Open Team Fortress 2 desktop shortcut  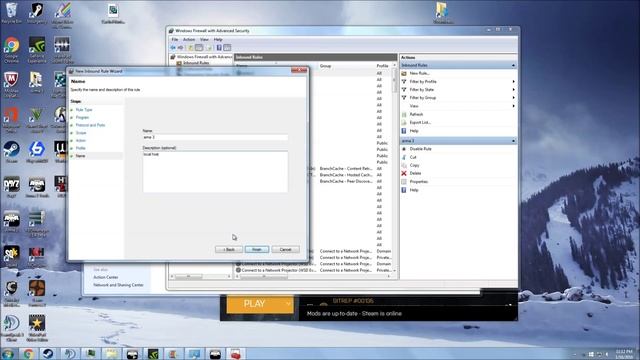(37, 292)
